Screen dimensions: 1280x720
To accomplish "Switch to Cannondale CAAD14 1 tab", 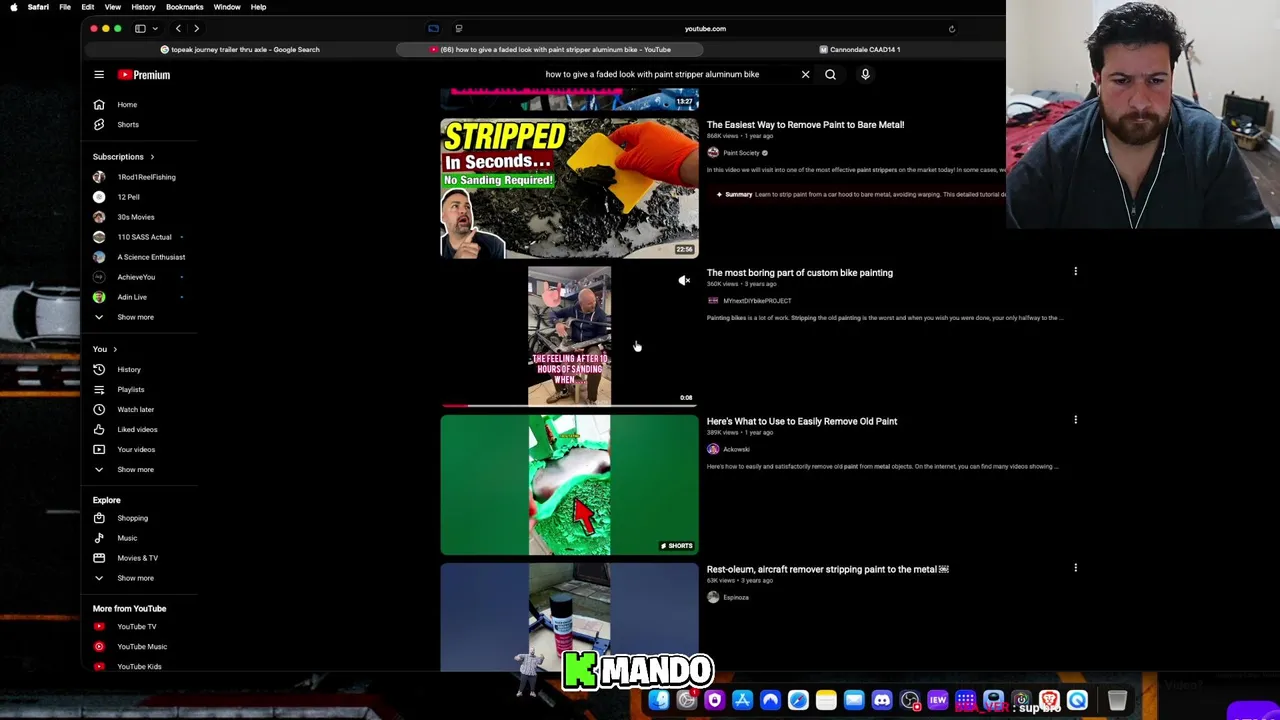I will [x=859, y=49].
